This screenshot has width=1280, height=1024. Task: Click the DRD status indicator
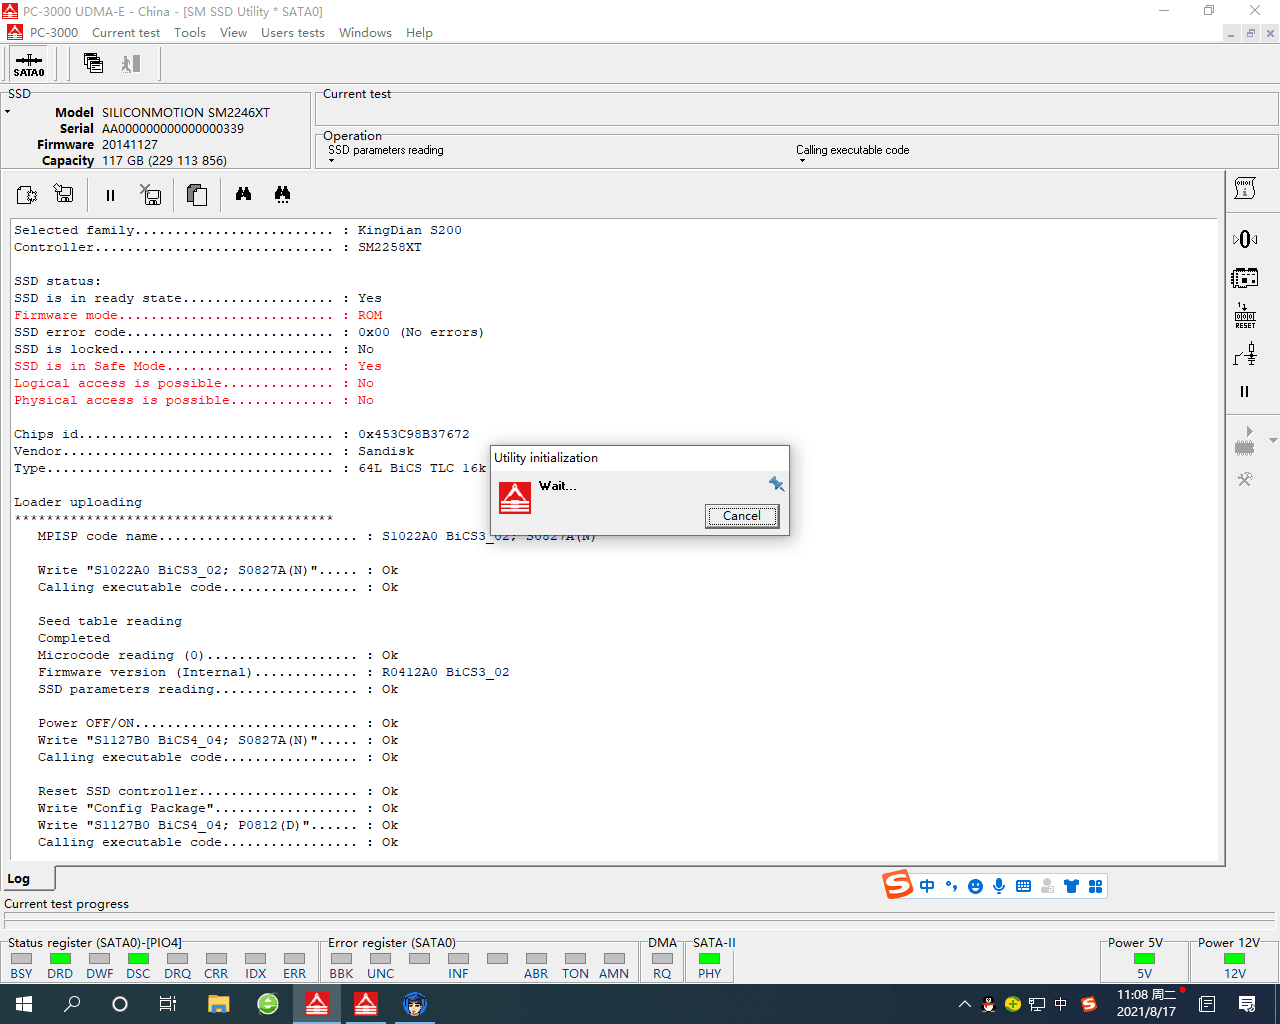point(60,958)
